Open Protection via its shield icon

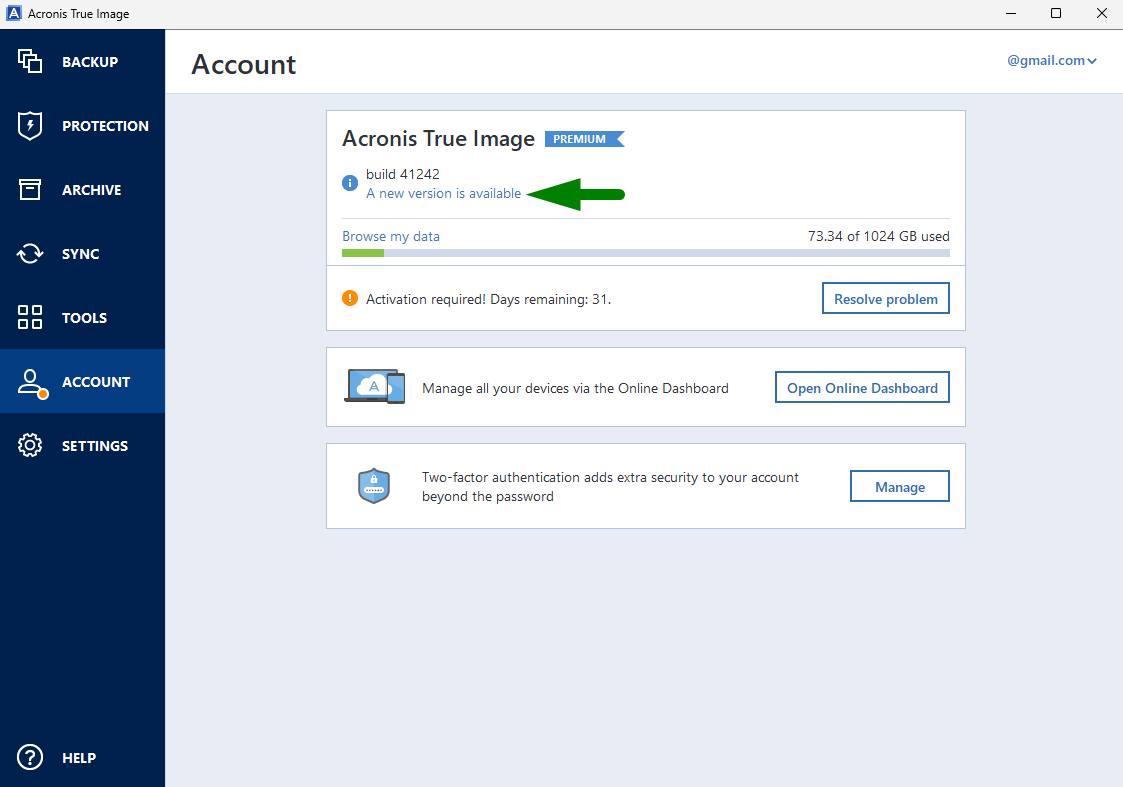[30, 125]
